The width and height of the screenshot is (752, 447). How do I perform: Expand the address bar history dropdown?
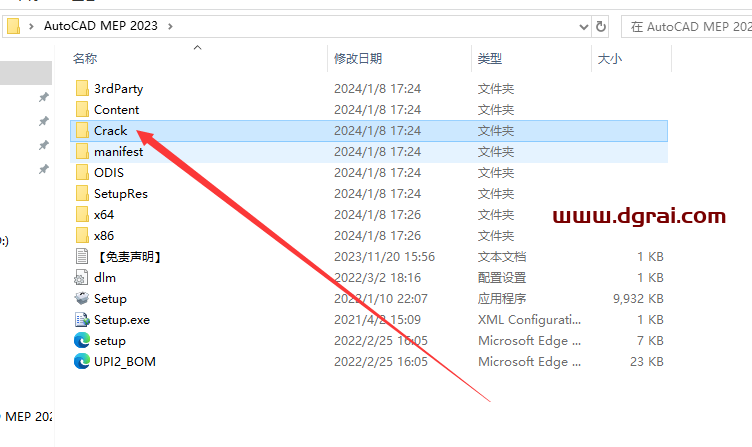pyautogui.click(x=584, y=27)
